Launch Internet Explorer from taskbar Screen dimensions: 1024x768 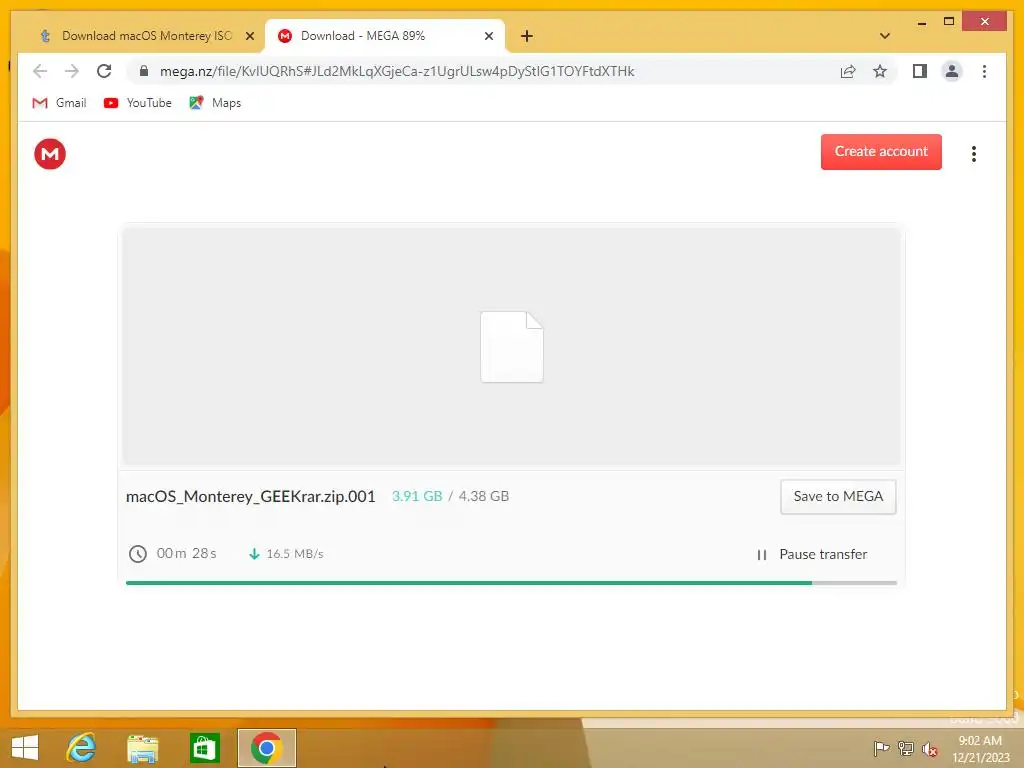[82, 748]
